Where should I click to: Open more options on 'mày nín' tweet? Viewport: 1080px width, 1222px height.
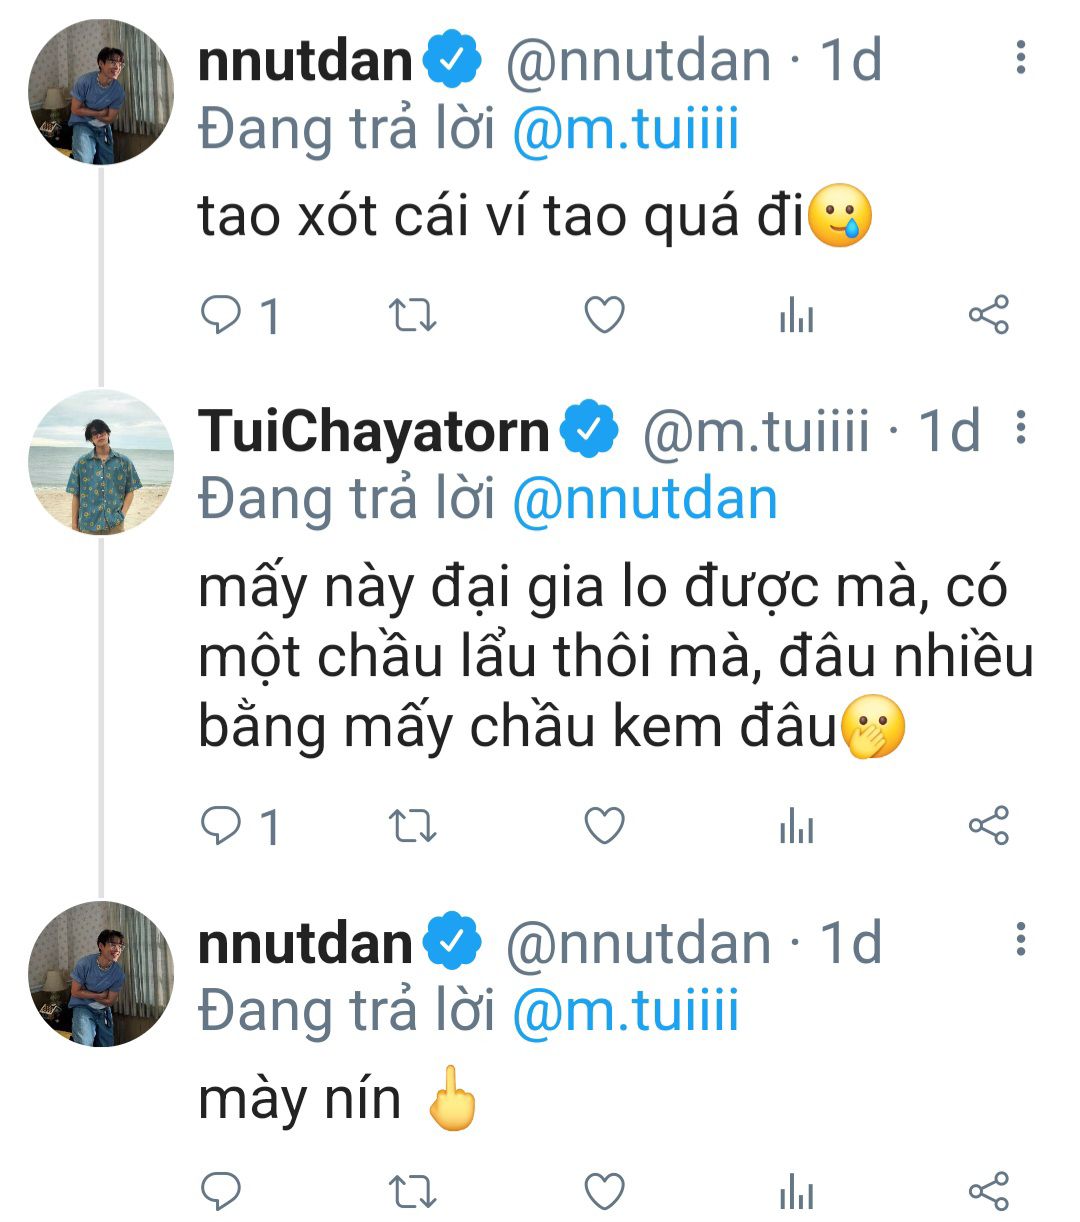[x=1020, y=940]
